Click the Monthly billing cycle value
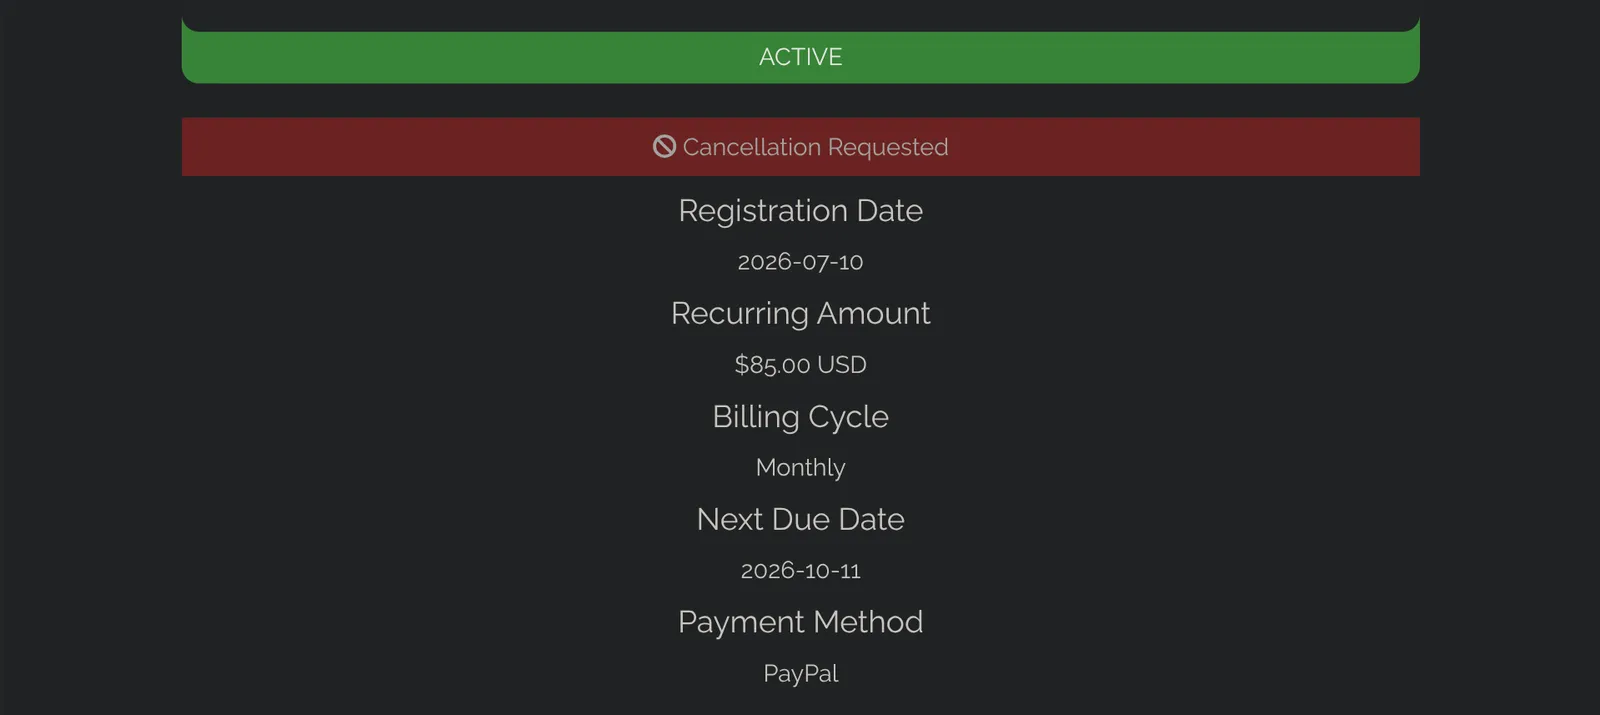Viewport: 1600px width, 715px height. coord(800,468)
